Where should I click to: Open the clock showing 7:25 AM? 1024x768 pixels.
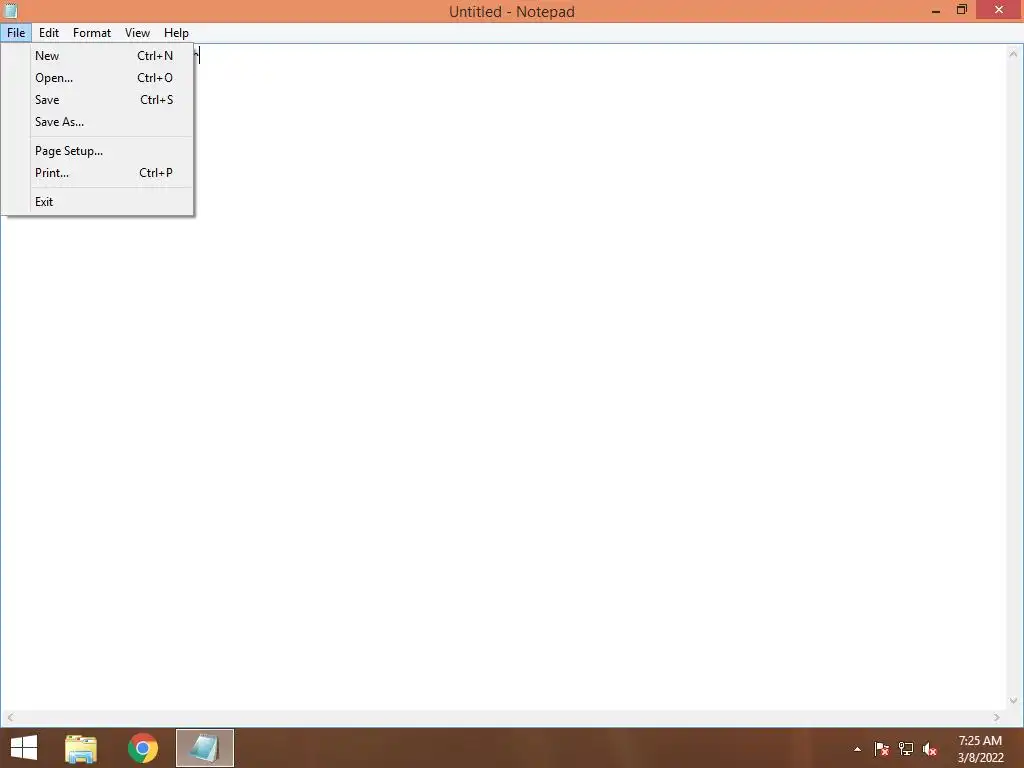[x=980, y=749]
